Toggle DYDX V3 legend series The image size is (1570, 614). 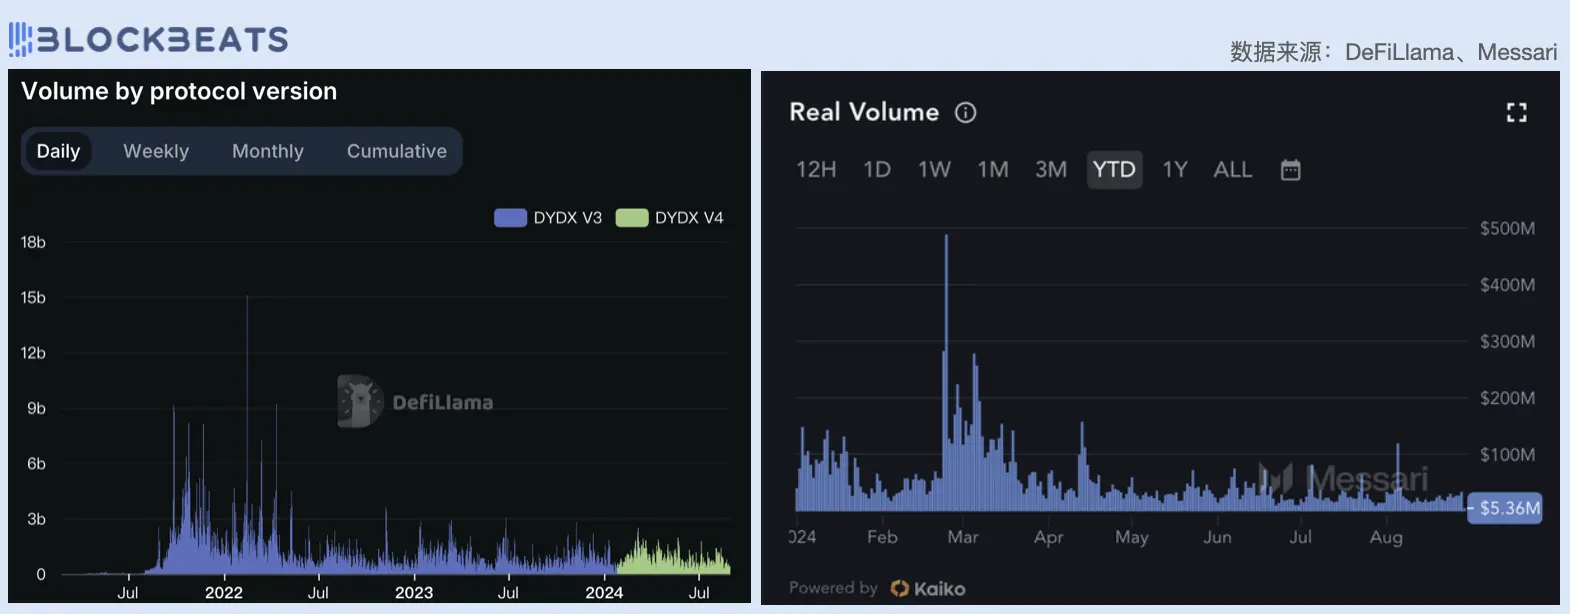click(x=548, y=218)
